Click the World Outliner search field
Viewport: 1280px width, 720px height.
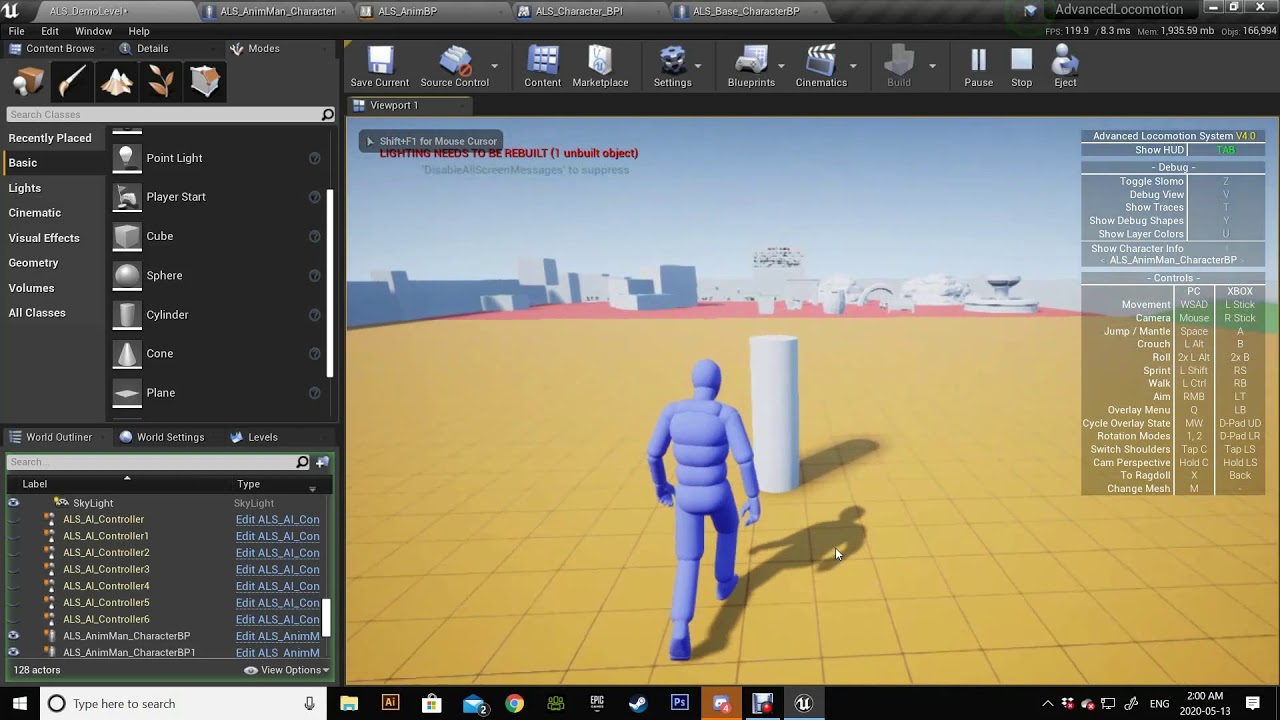coord(158,462)
